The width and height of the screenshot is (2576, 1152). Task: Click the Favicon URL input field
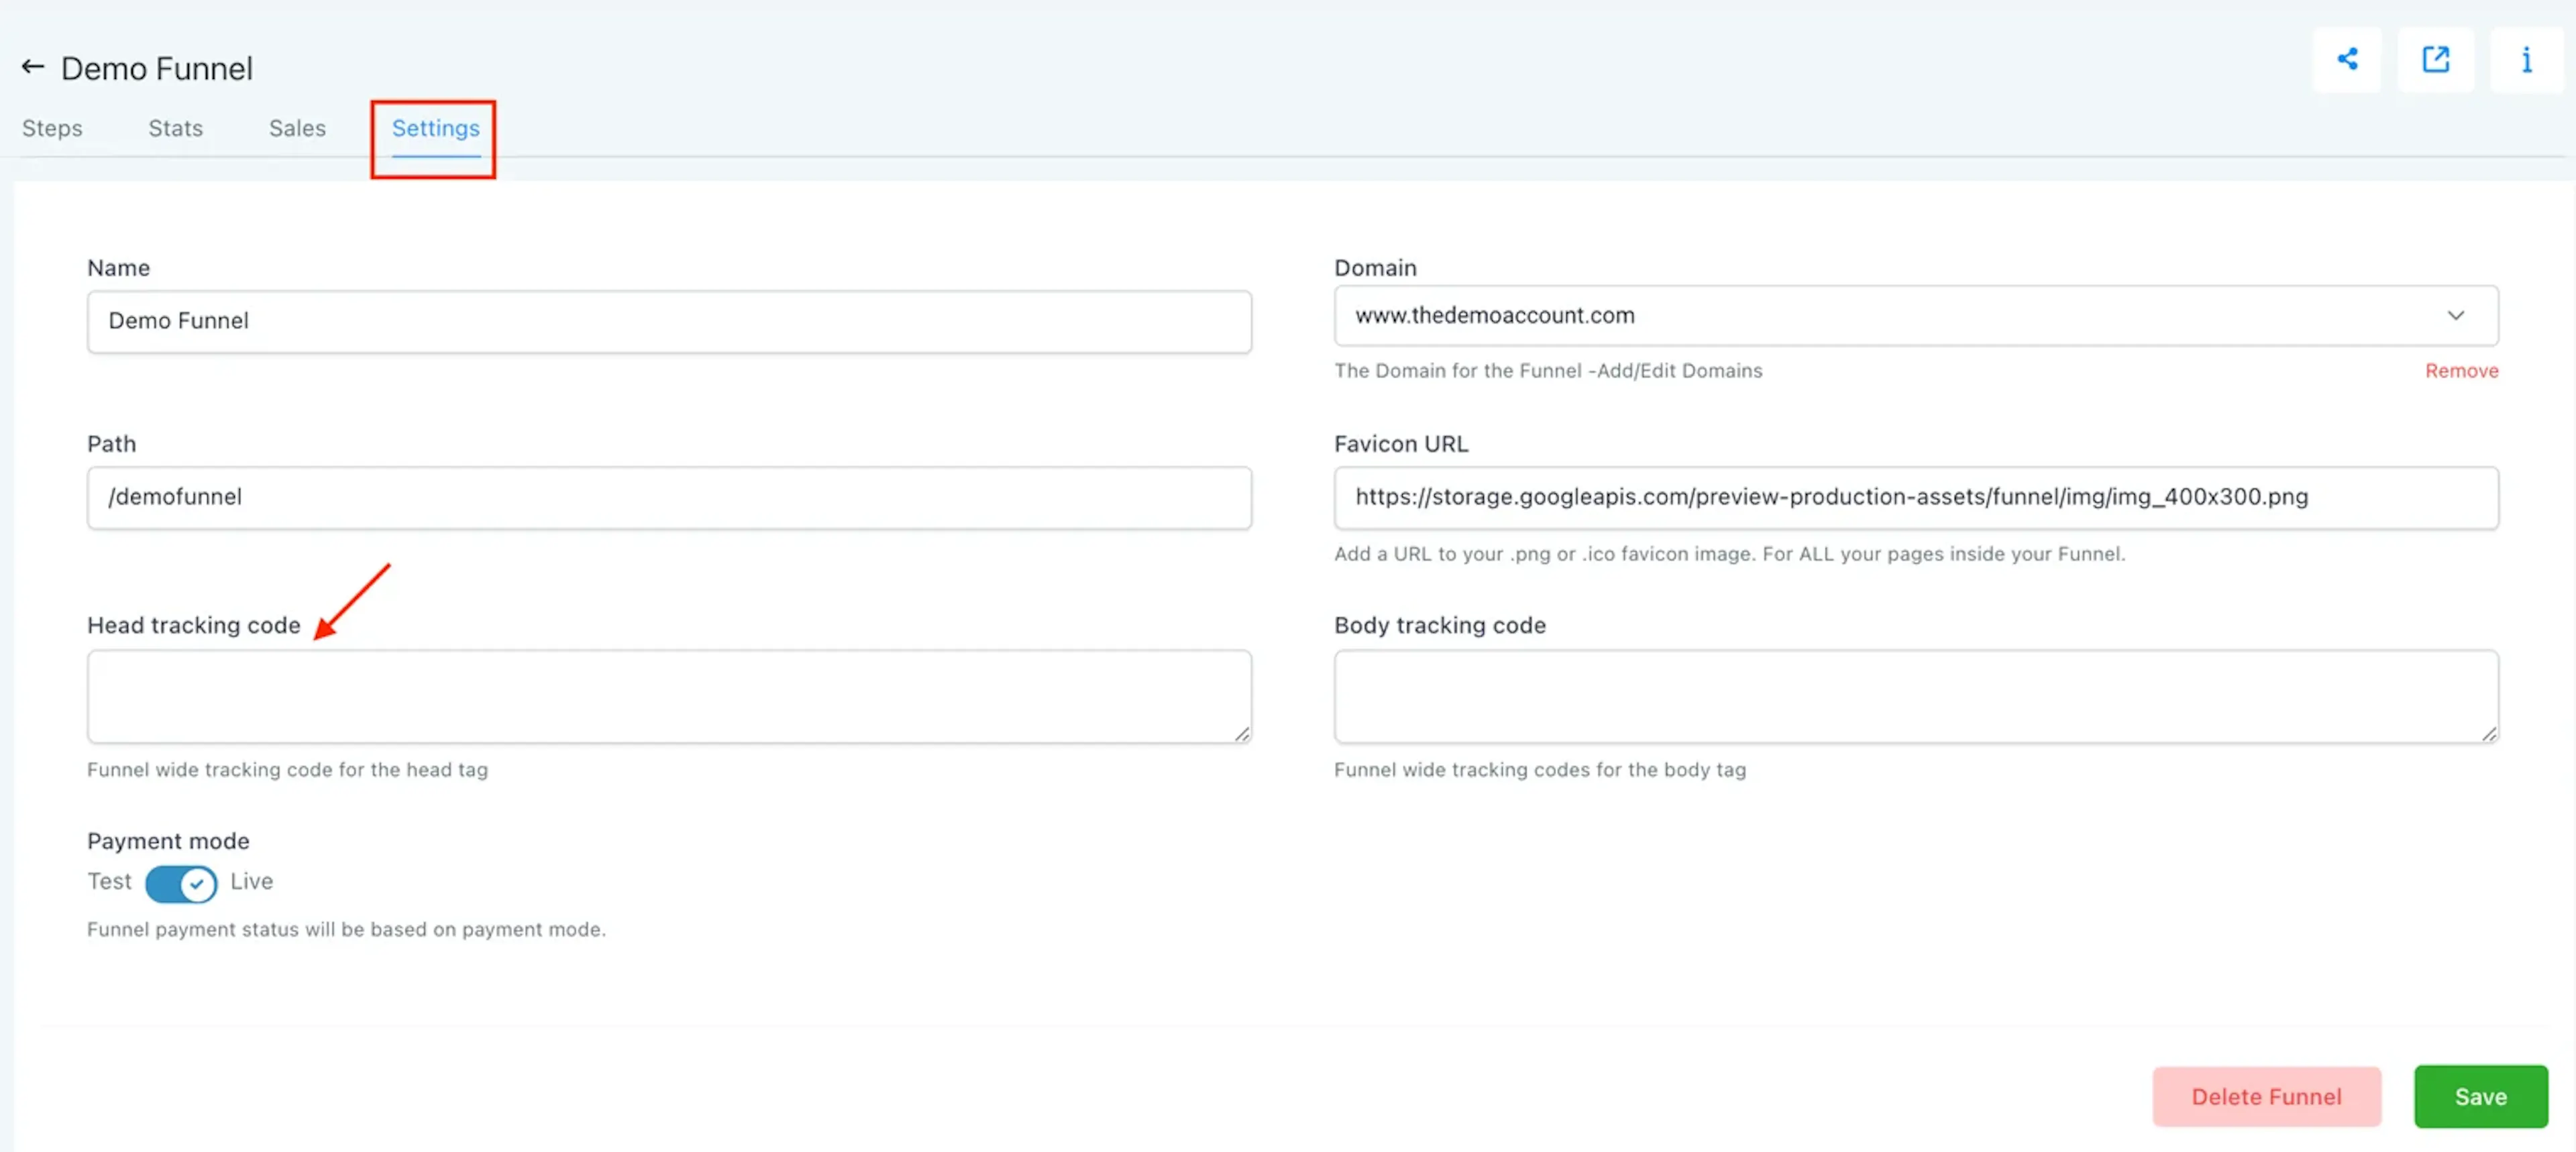pyautogui.click(x=1915, y=497)
